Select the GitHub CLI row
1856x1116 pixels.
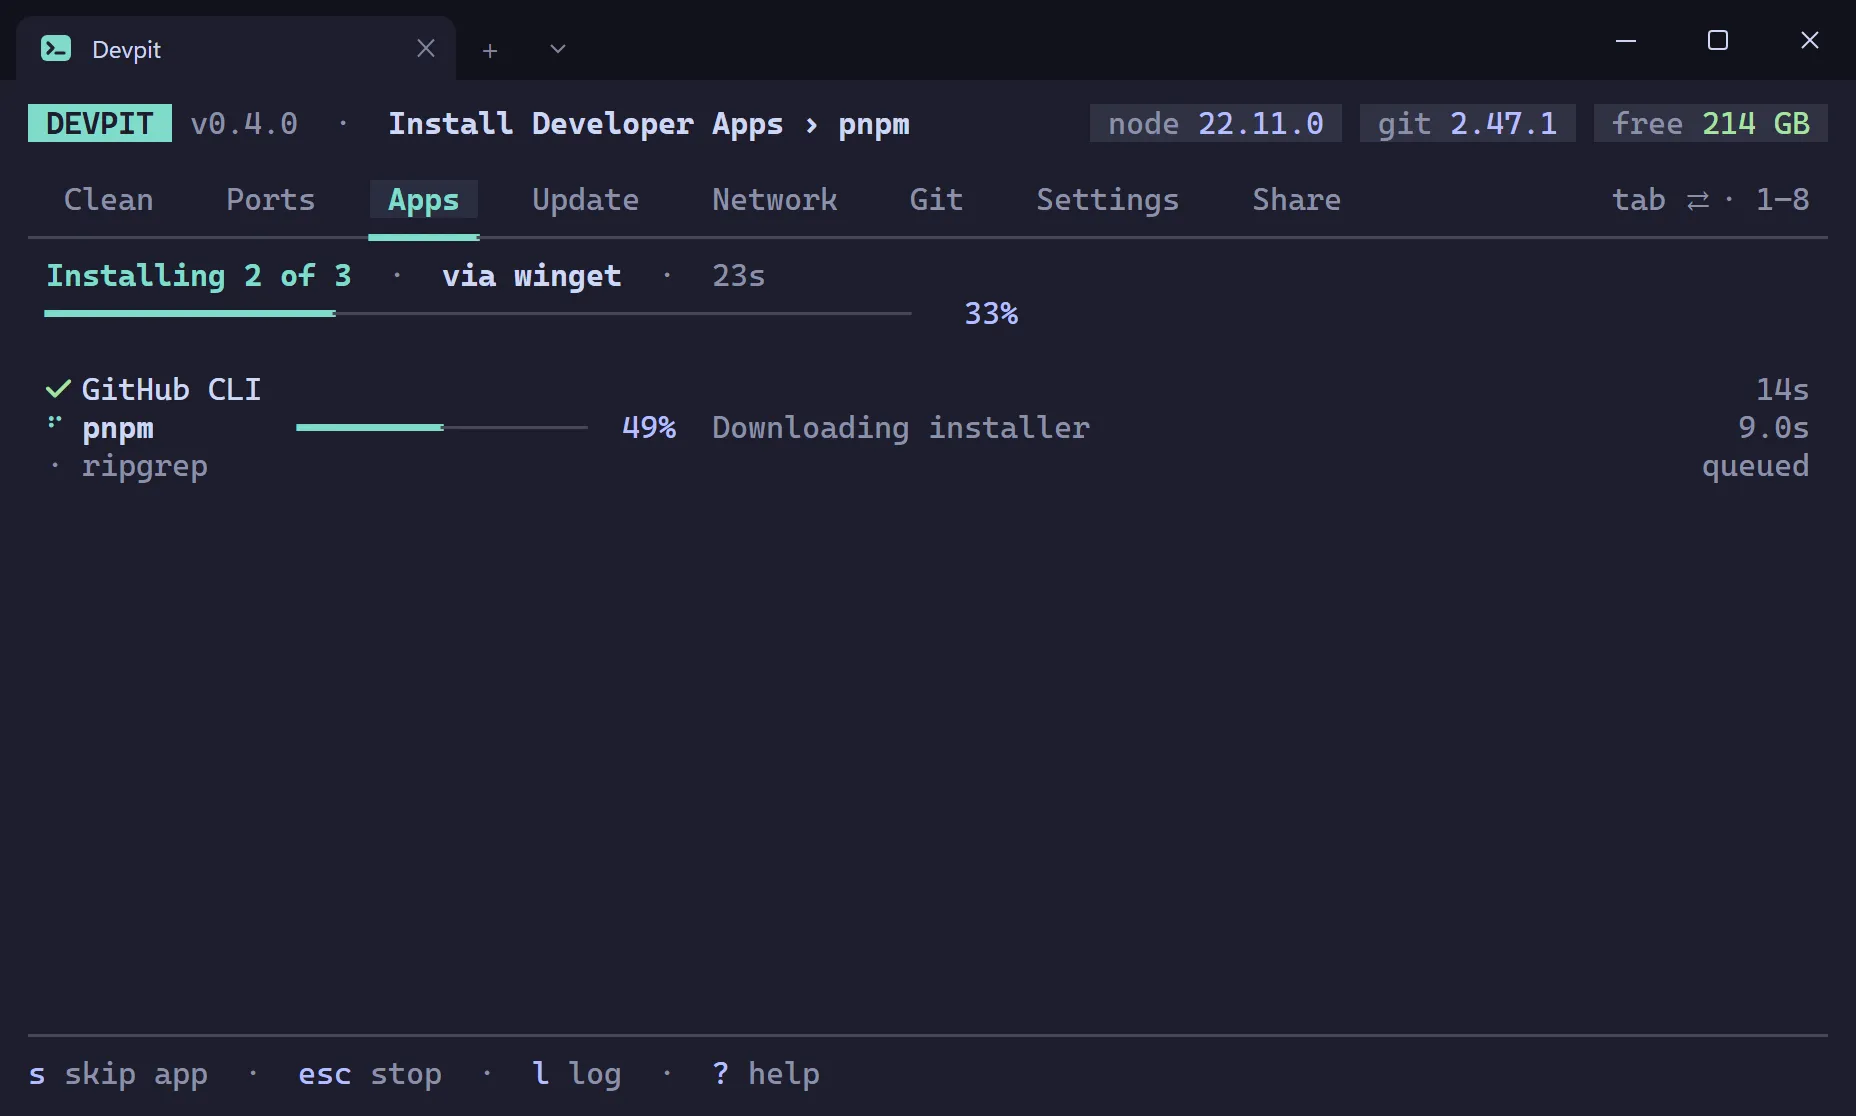[928, 389]
